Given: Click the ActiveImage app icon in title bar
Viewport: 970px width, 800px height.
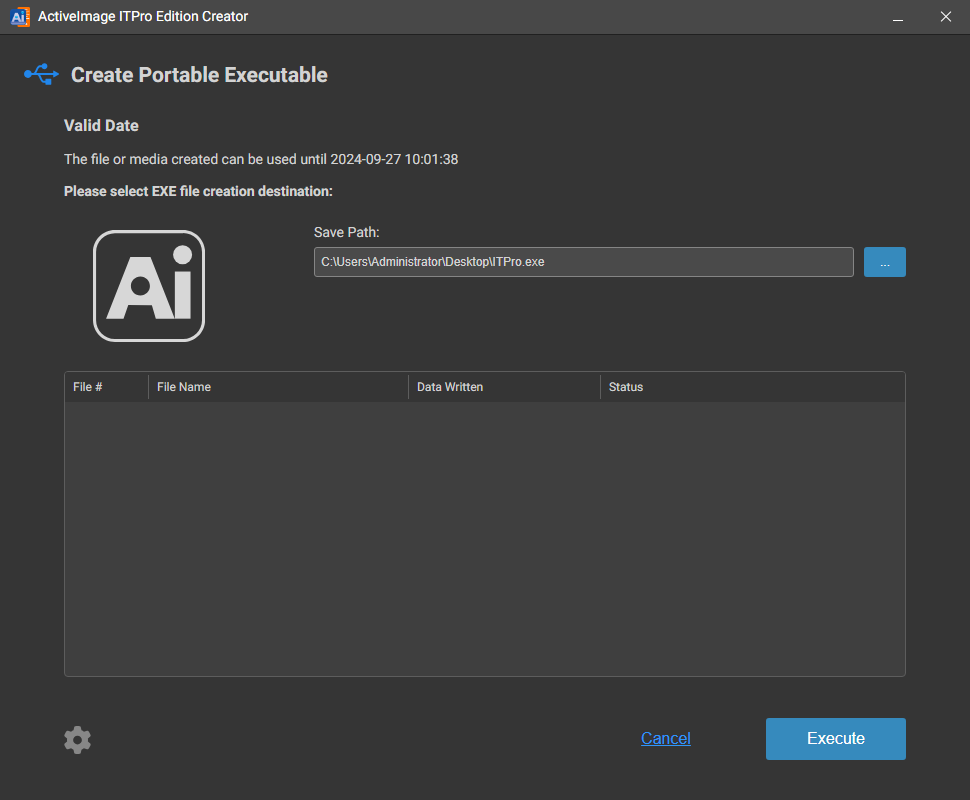Looking at the screenshot, I should (19, 16).
